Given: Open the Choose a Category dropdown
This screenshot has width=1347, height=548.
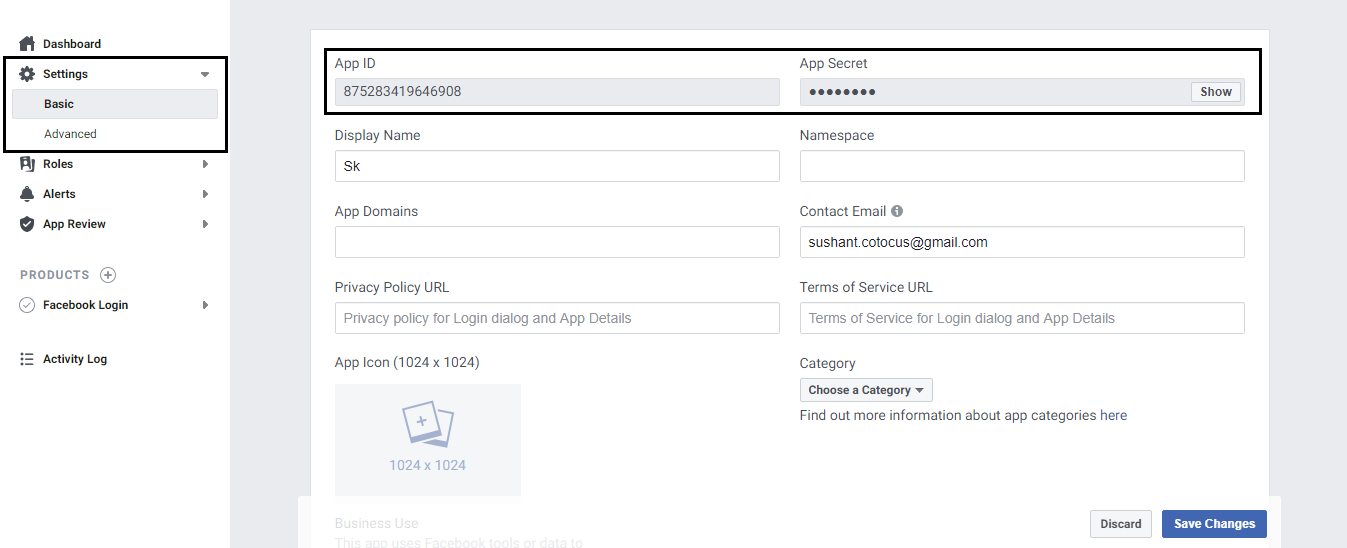Looking at the screenshot, I should pyautogui.click(x=865, y=390).
